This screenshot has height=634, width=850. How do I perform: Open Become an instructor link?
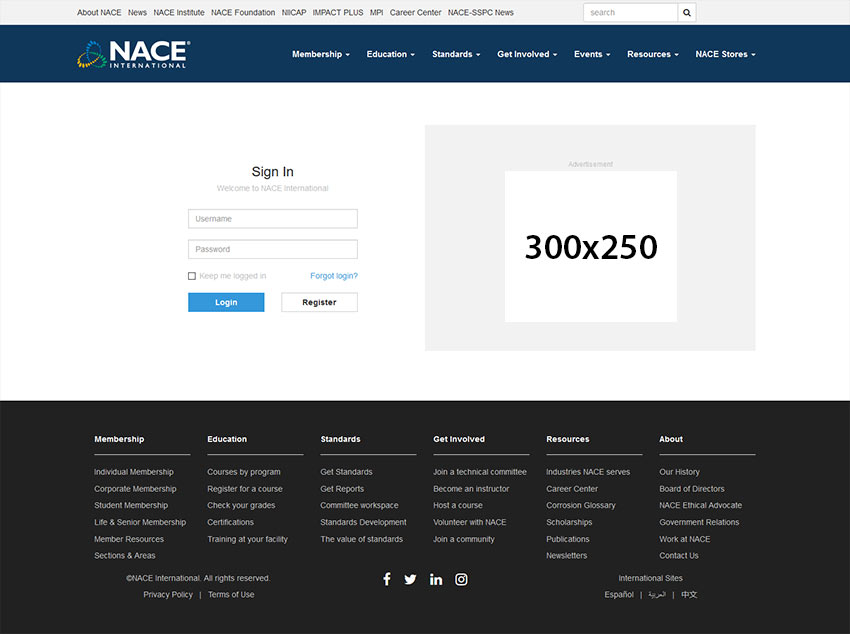[471, 489]
